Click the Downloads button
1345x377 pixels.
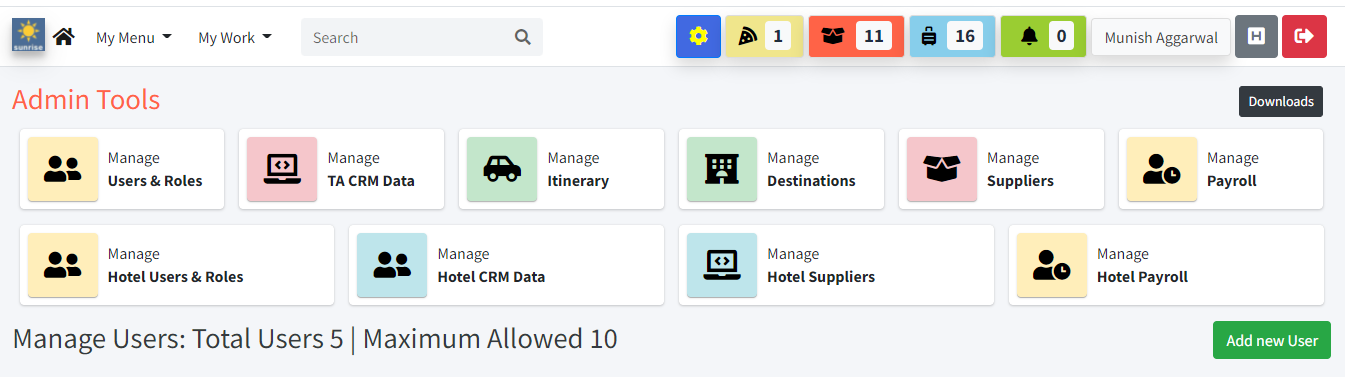click(x=1281, y=101)
